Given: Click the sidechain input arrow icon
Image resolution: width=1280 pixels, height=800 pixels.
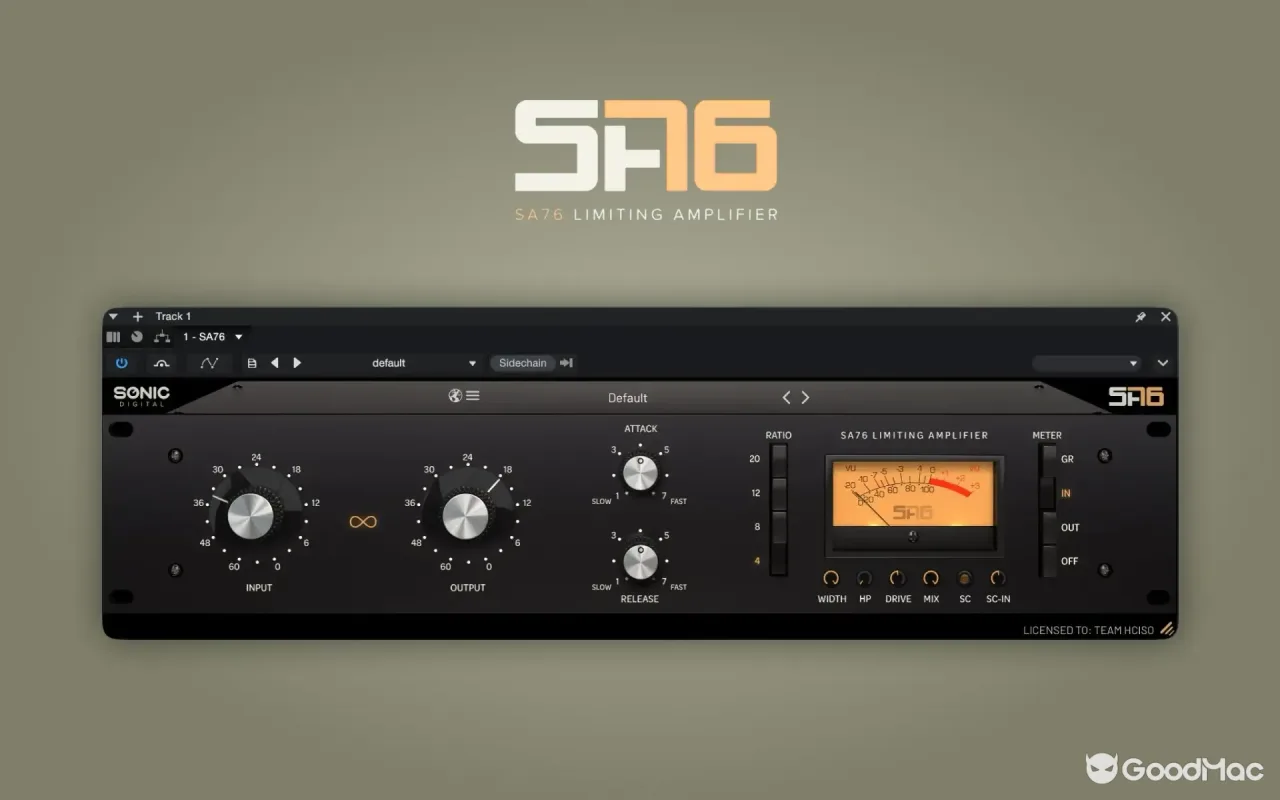Looking at the screenshot, I should pyautogui.click(x=566, y=363).
